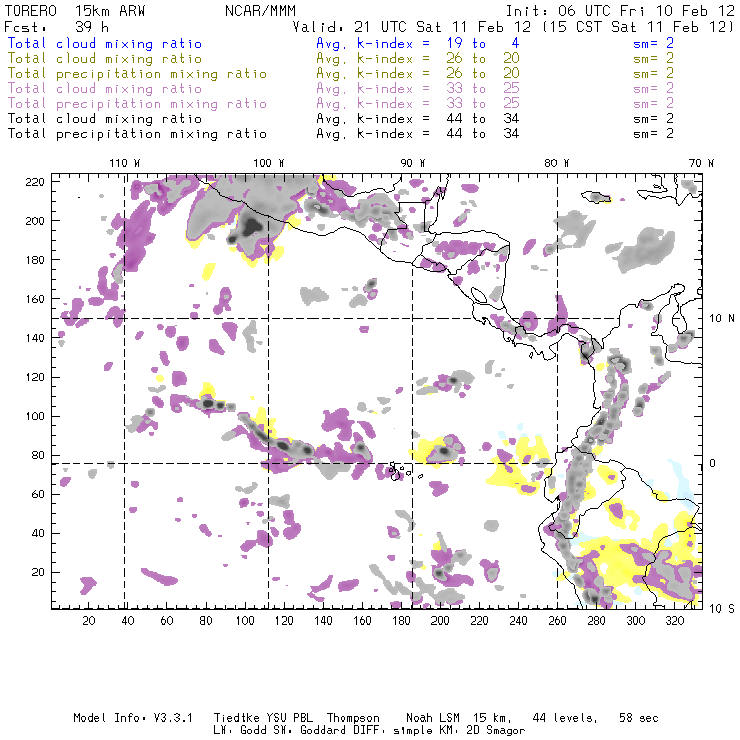Select the "44 levels," text
Viewport: 740px width, 740px height.
[x=565, y=718]
